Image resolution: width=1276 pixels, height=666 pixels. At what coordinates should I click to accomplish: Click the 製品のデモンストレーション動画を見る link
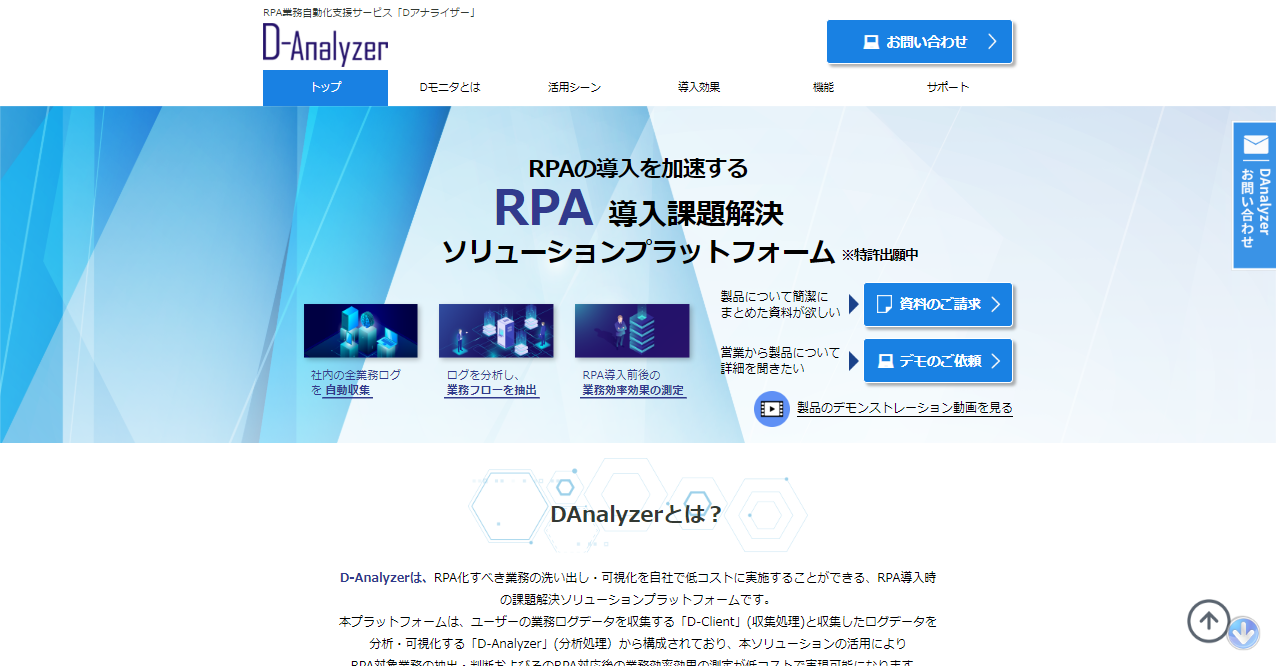click(x=904, y=408)
